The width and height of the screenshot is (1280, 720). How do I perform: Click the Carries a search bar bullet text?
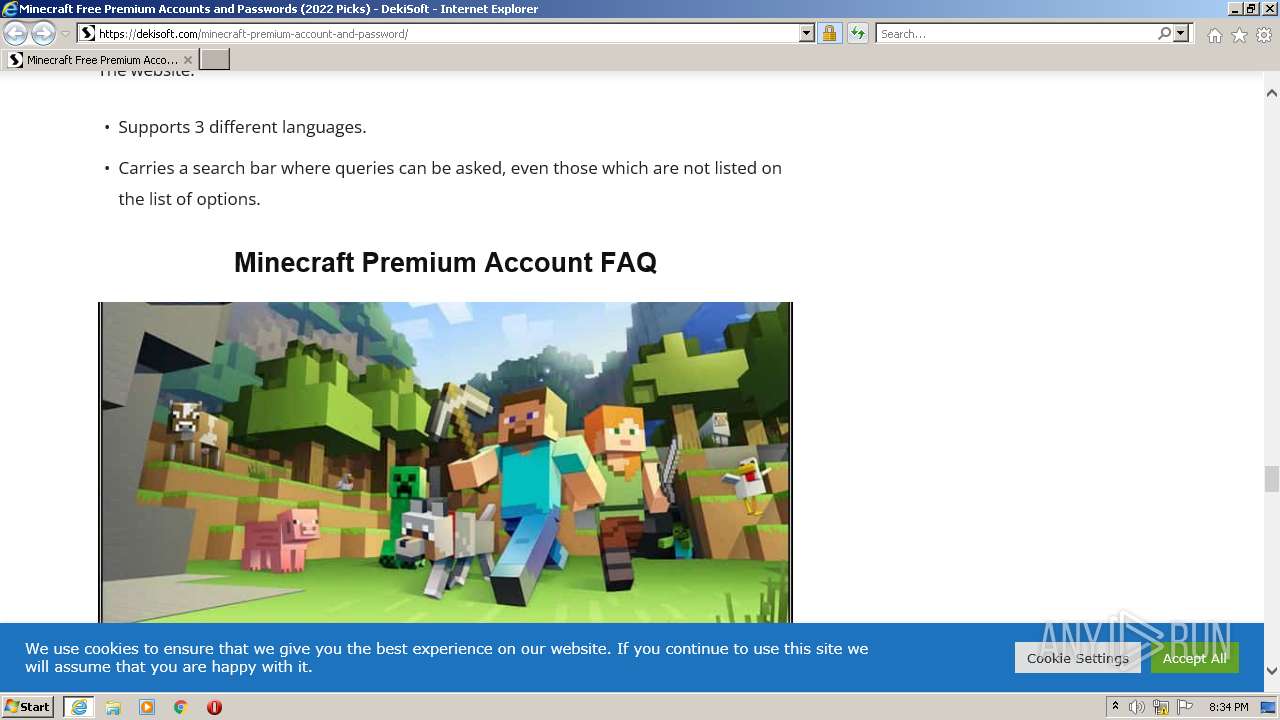[x=450, y=183]
